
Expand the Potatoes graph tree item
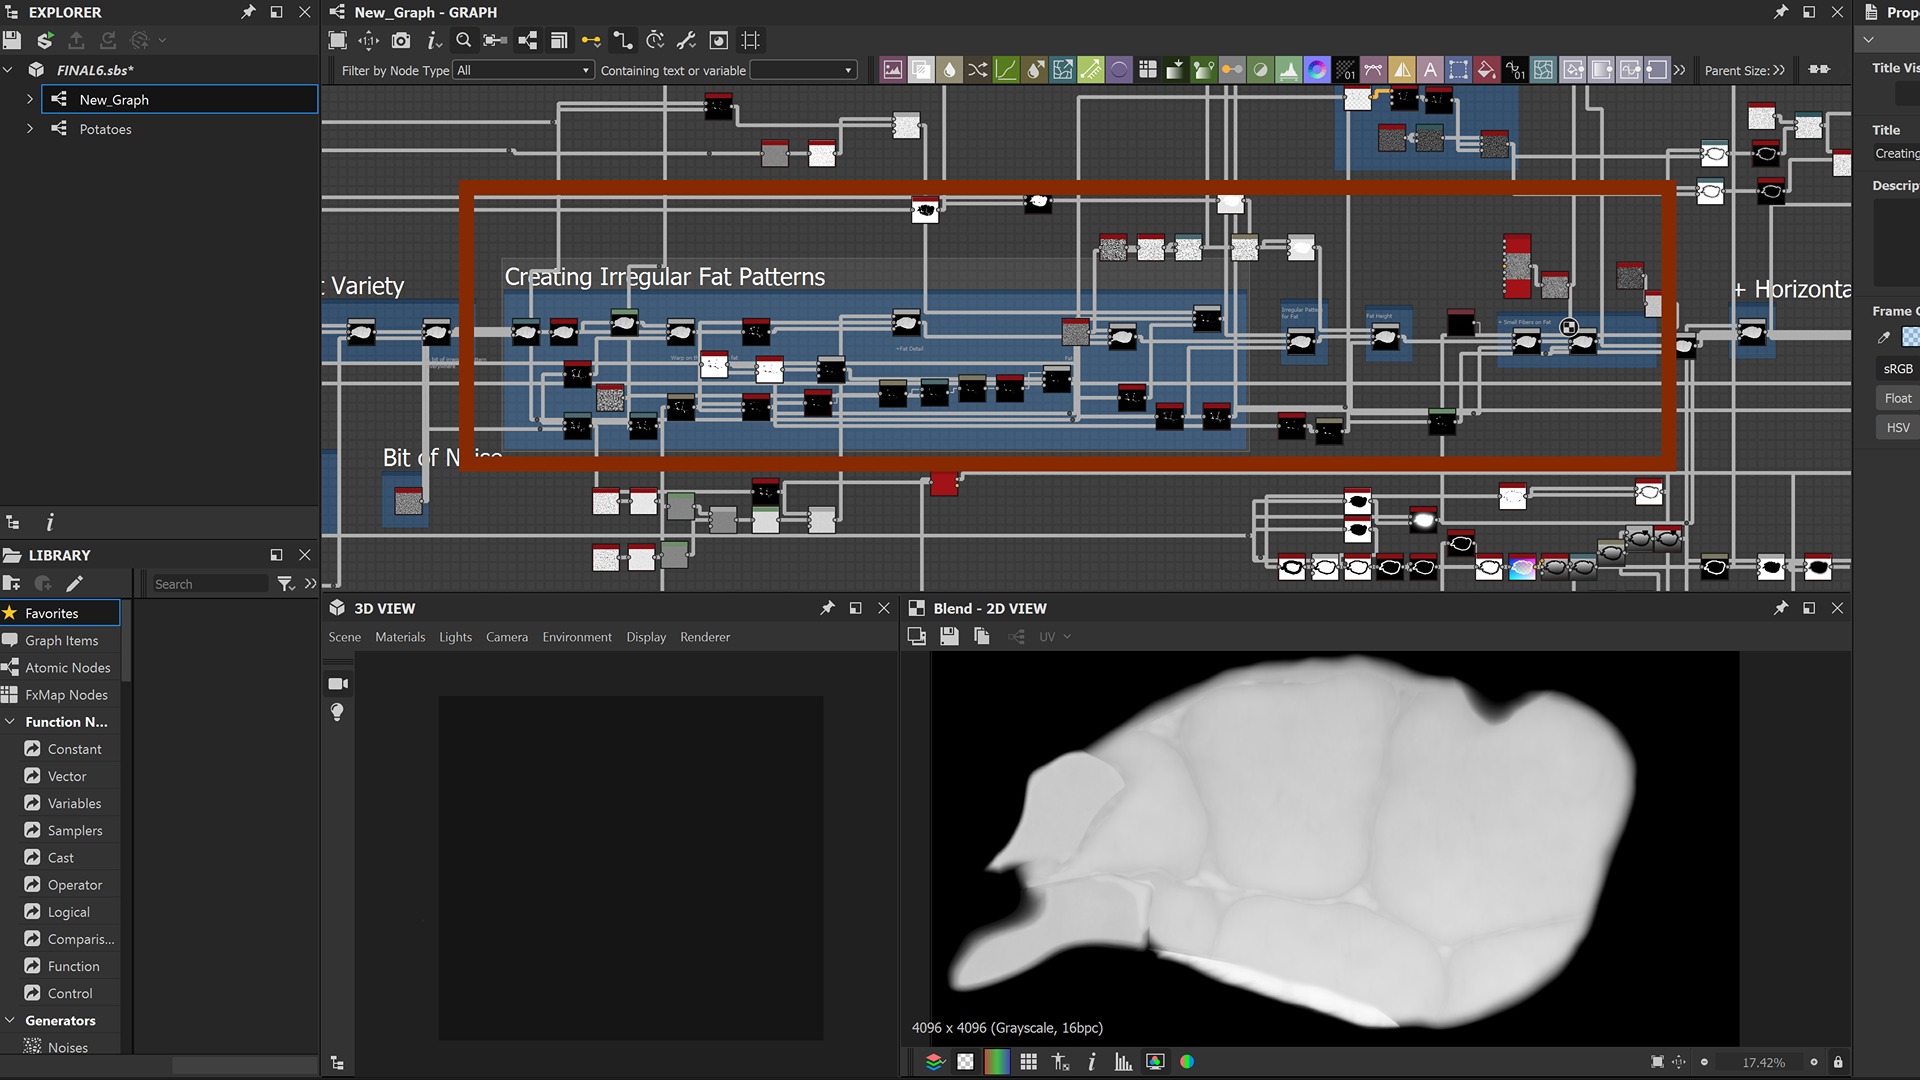point(30,129)
